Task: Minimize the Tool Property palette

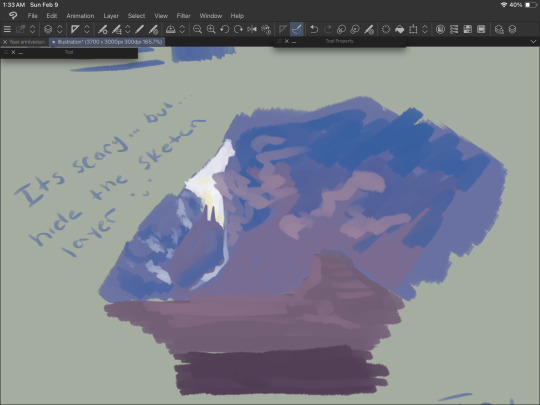Action: [294, 42]
